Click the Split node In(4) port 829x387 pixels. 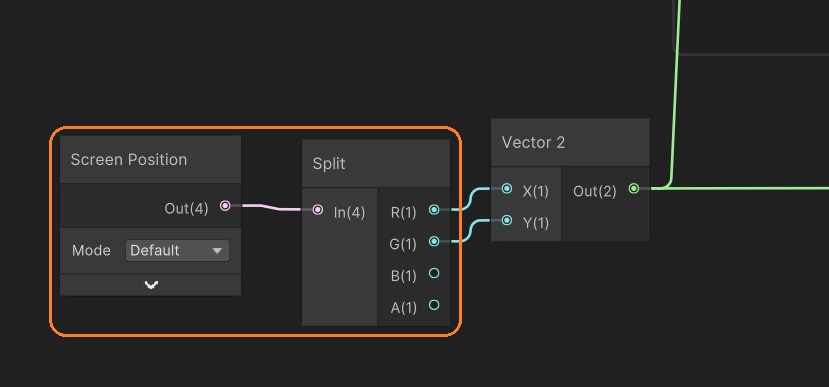pos(318,210)
